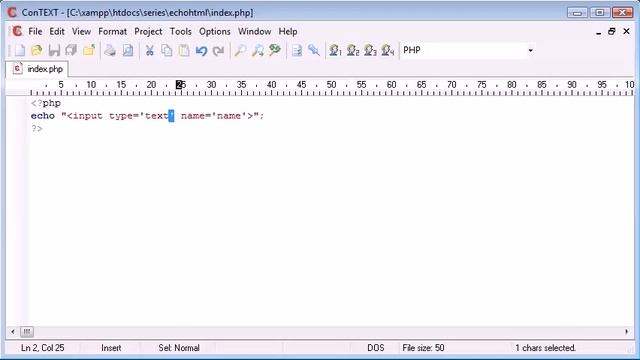
Task: Open the File menu
Action: tap(35, 31)
